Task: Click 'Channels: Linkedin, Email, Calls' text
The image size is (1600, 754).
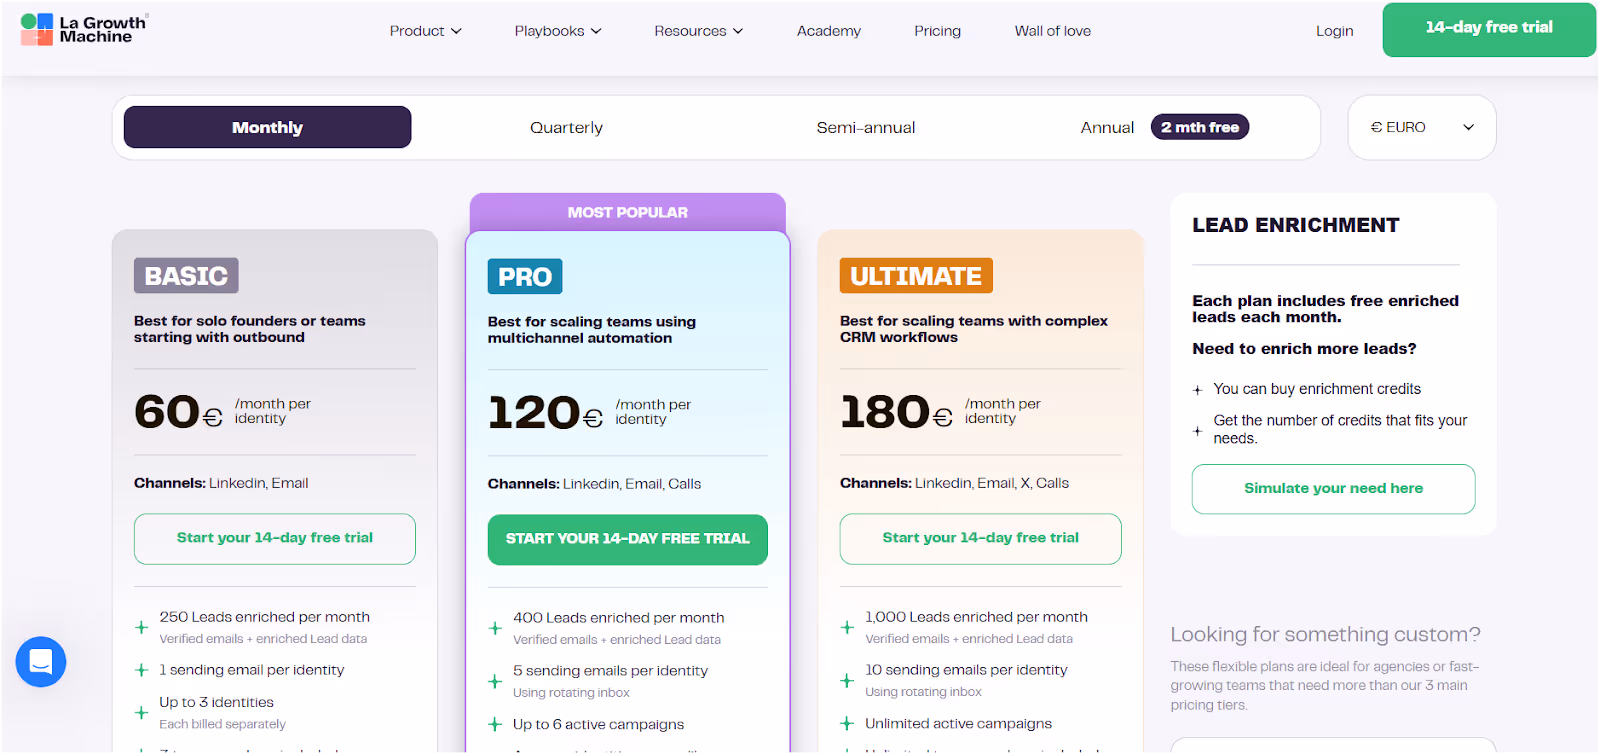Action: (x=594, y=484)
